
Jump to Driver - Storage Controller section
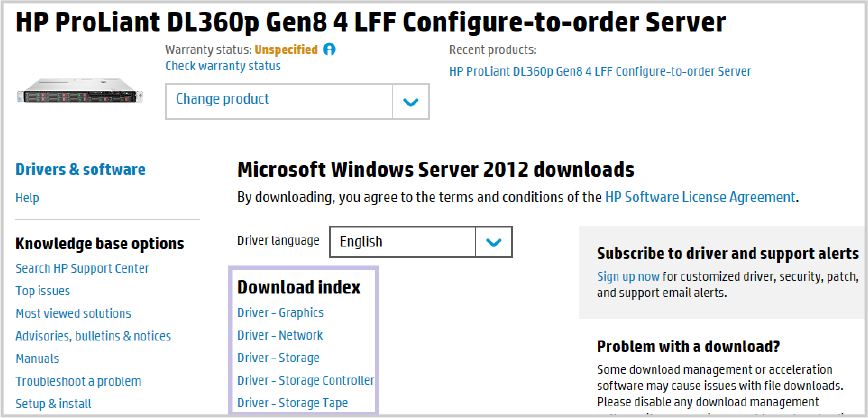click(306, 380)
